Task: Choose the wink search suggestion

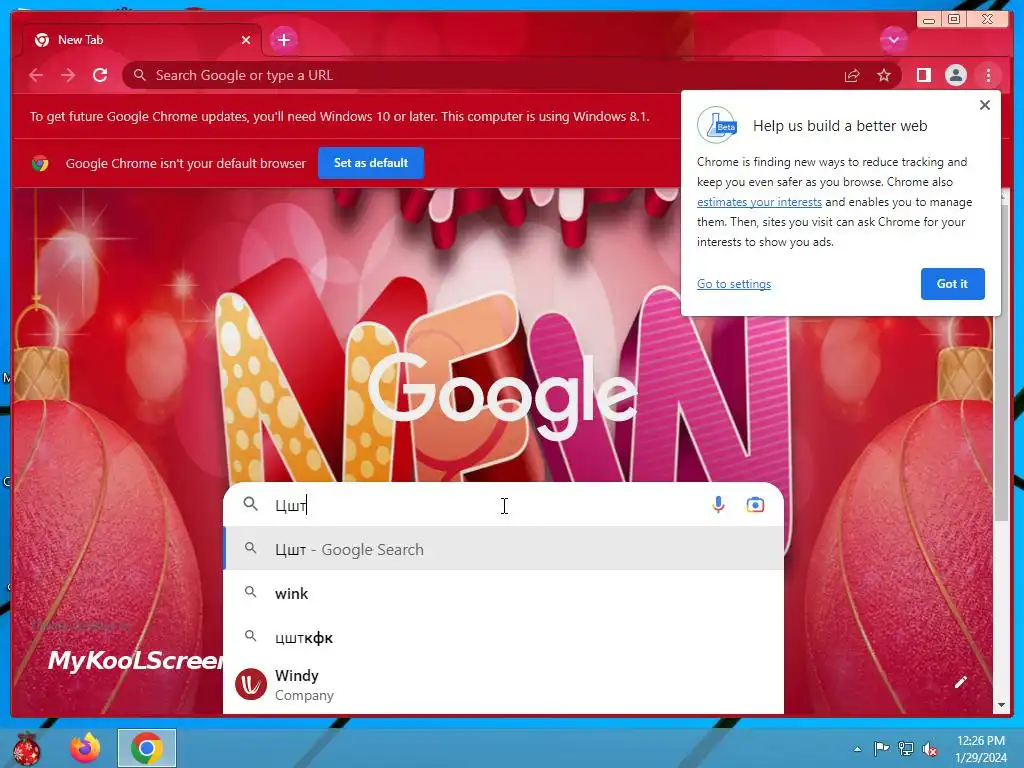Action: click(503, 593)
